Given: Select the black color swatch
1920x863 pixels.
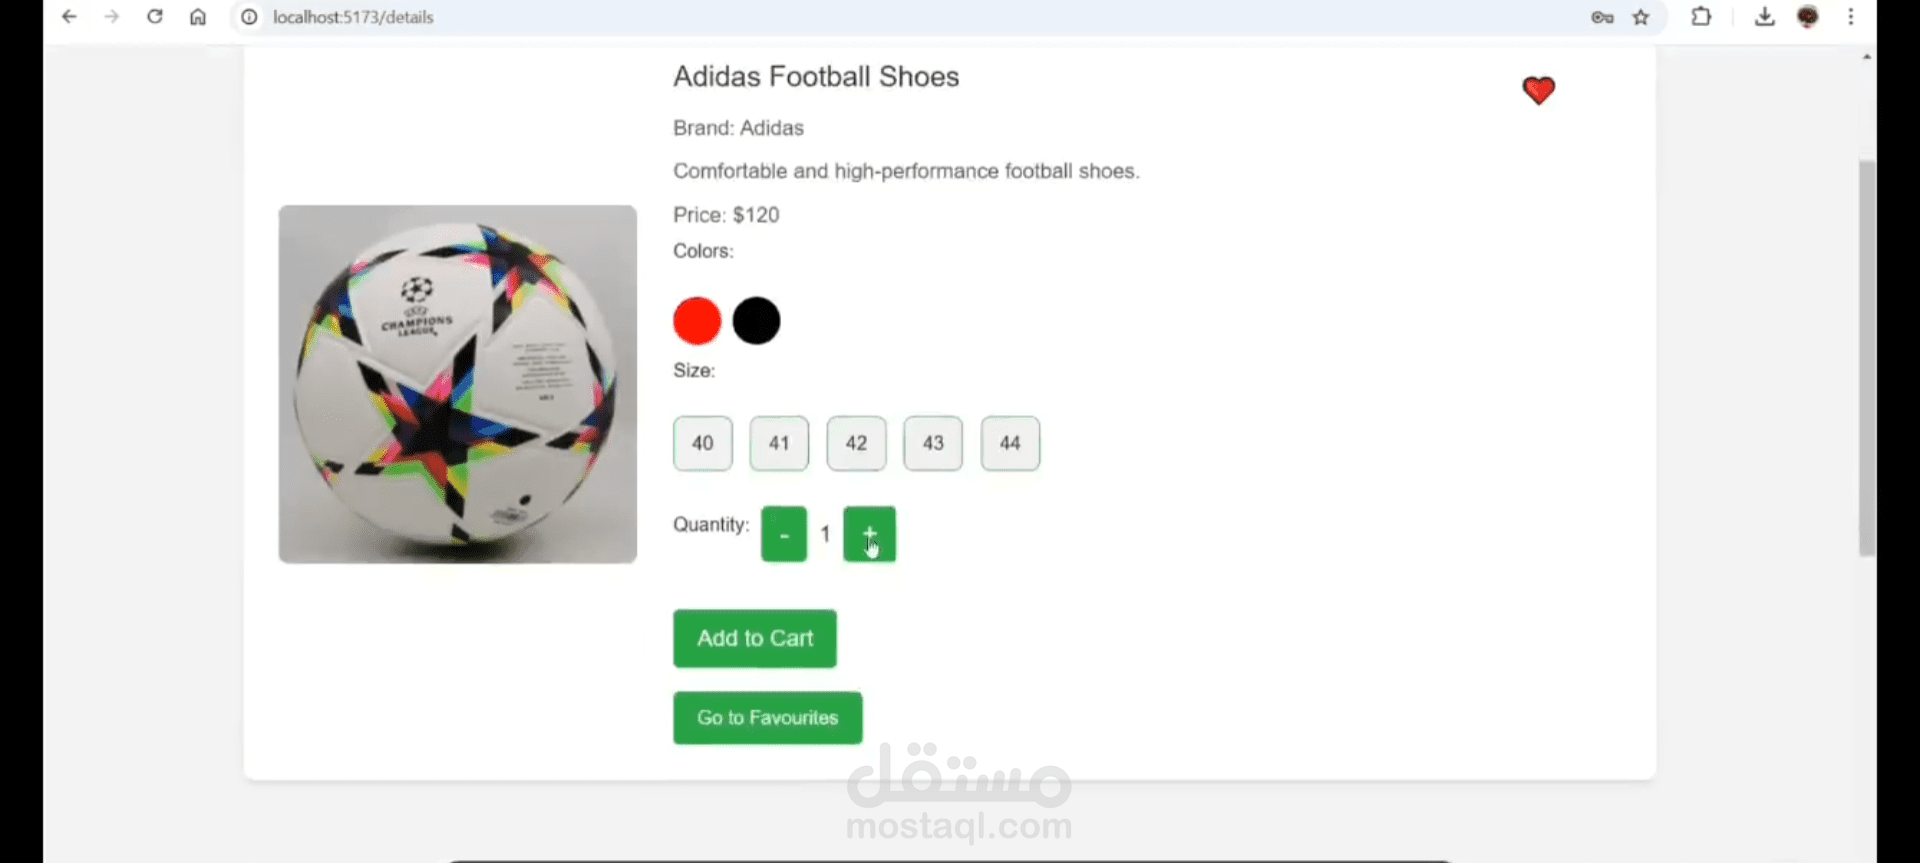Looking at the screenshot, I should click(756, 321).
